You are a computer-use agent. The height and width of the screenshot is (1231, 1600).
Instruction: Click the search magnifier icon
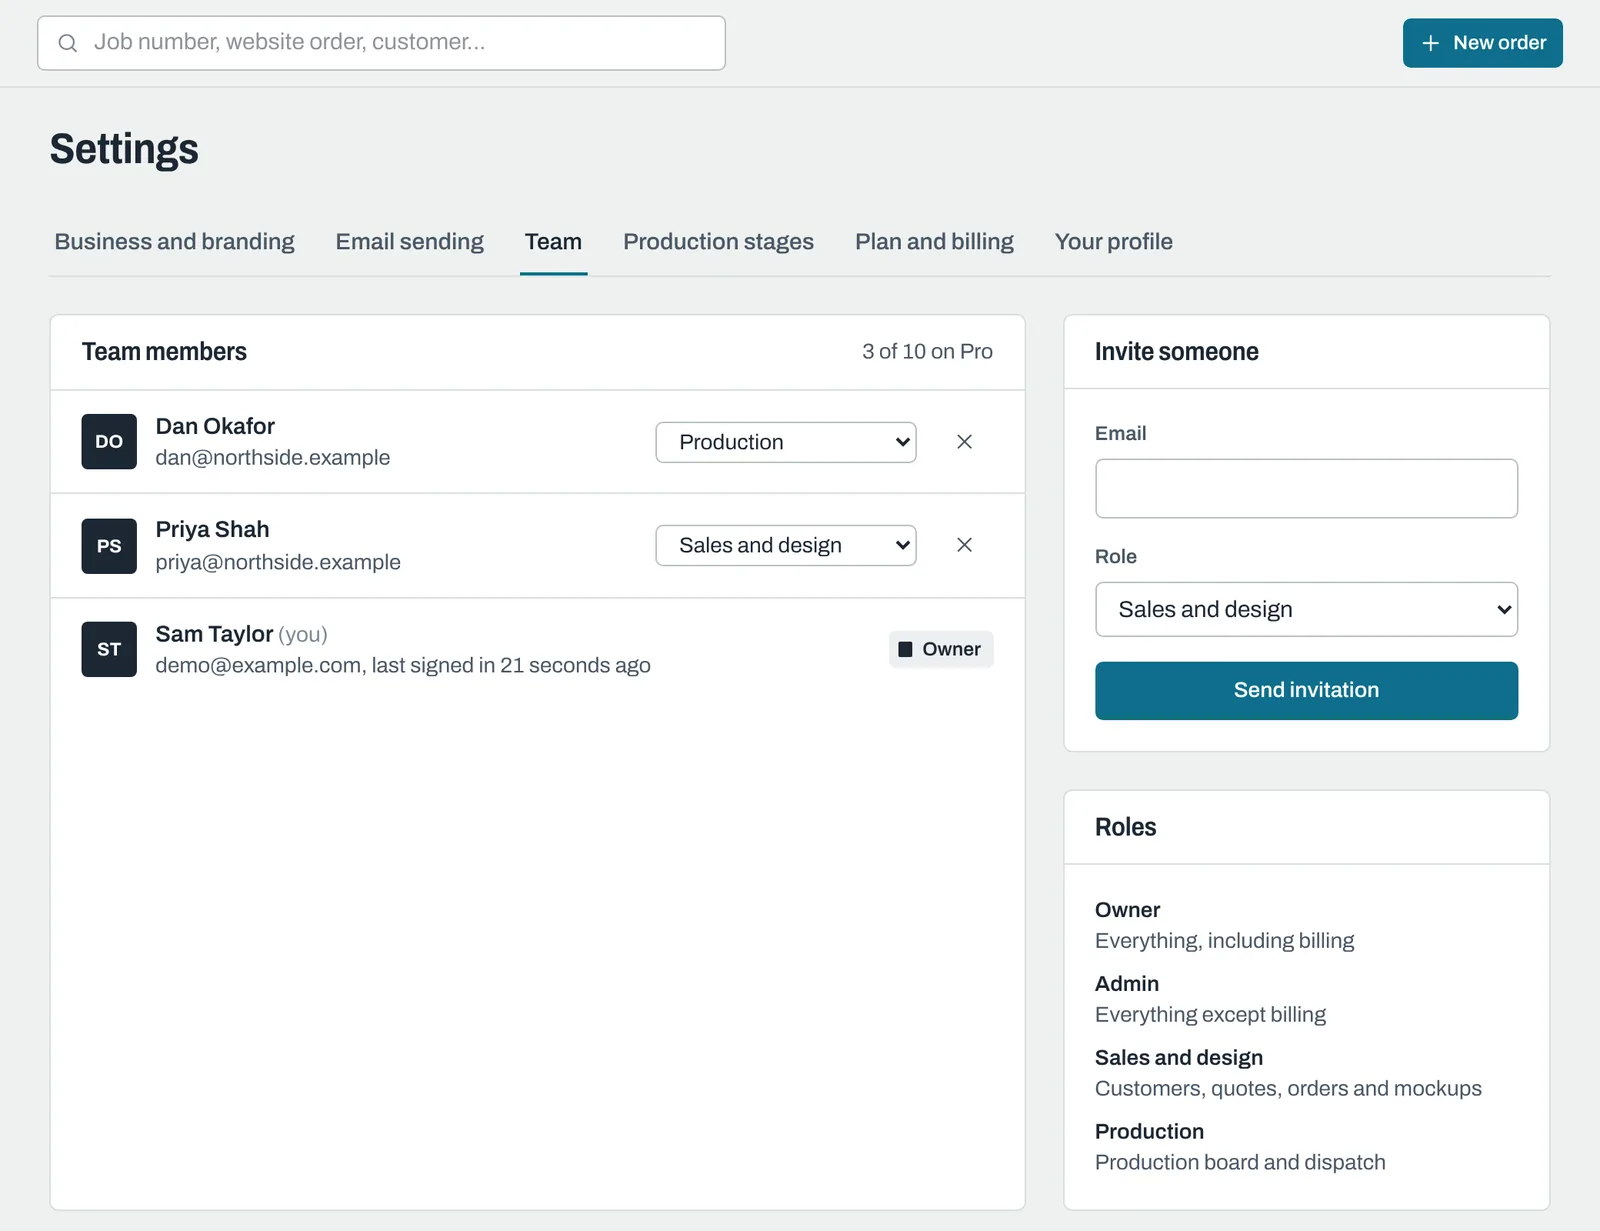[x=67, y=43]
